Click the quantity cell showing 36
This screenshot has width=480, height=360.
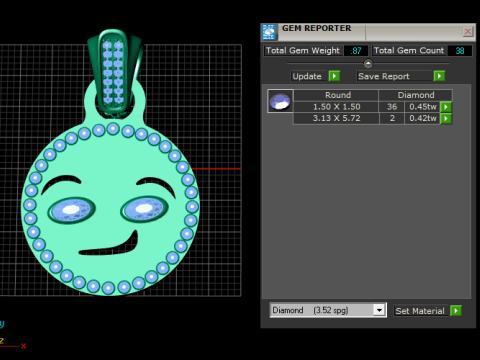click(x=392, y=107)
